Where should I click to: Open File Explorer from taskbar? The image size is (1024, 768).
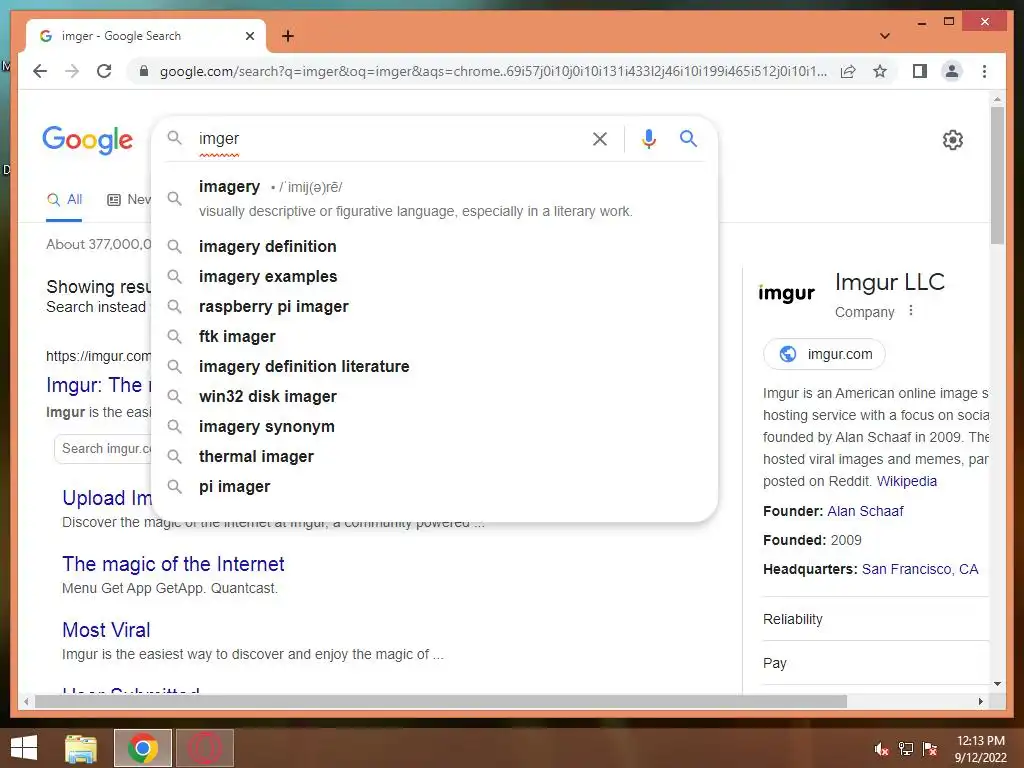pos(81,748)
